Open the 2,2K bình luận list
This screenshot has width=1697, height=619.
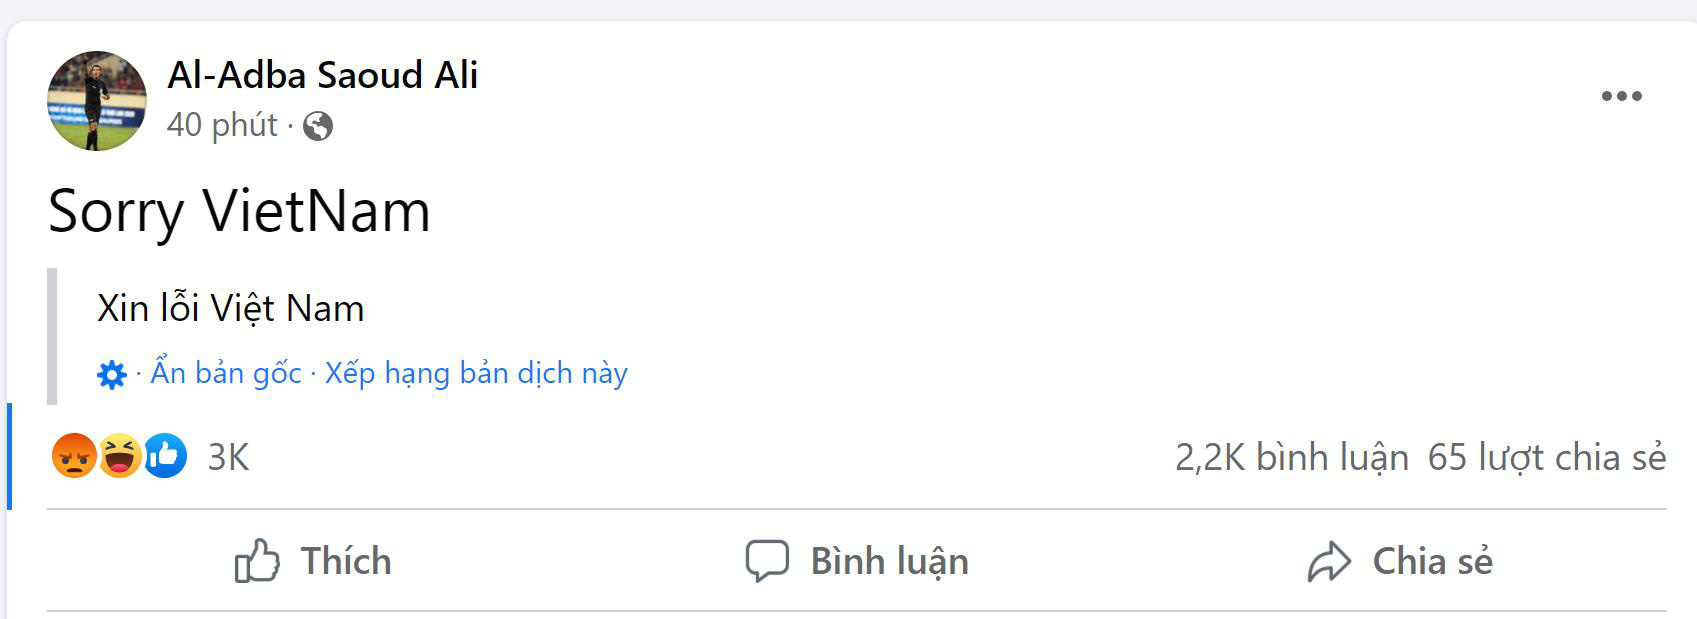coord(1292,457)
